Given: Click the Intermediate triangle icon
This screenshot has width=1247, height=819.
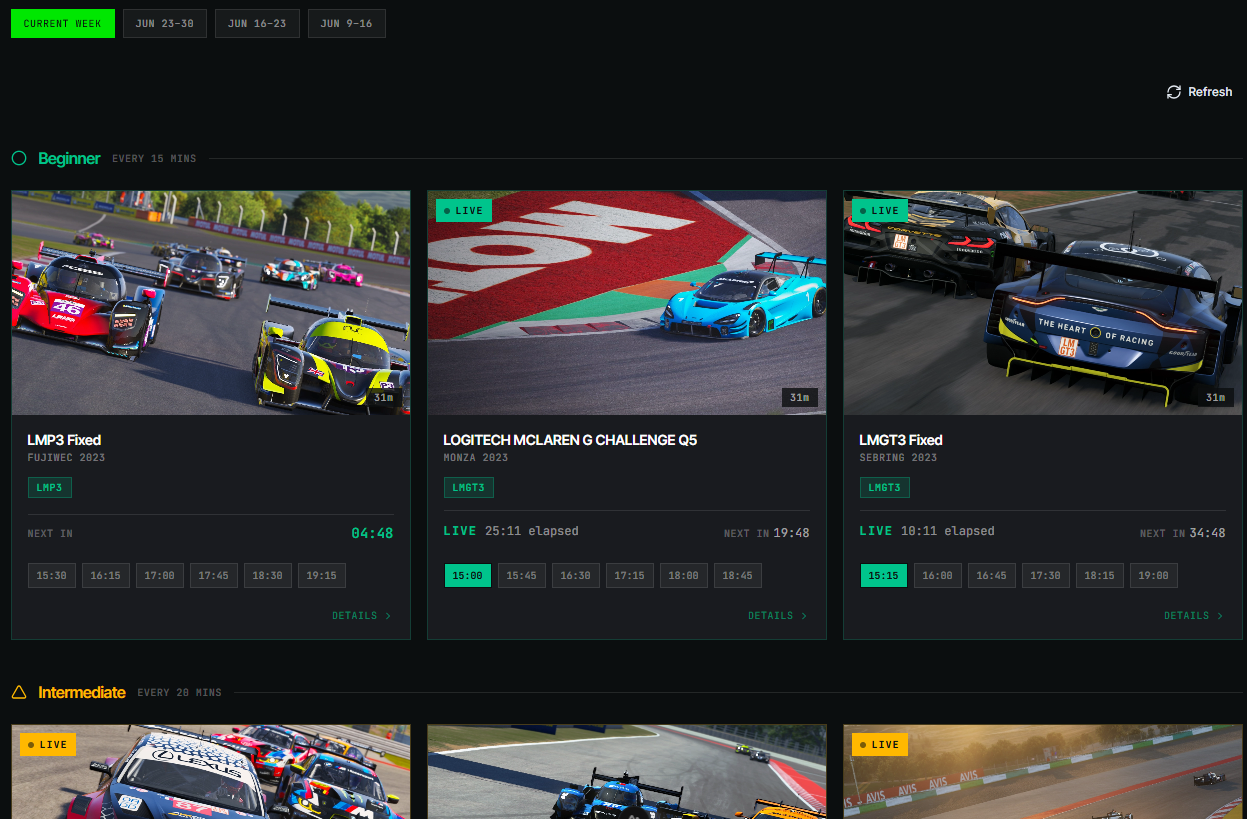Looking at the screenshot, I should 19,692.
